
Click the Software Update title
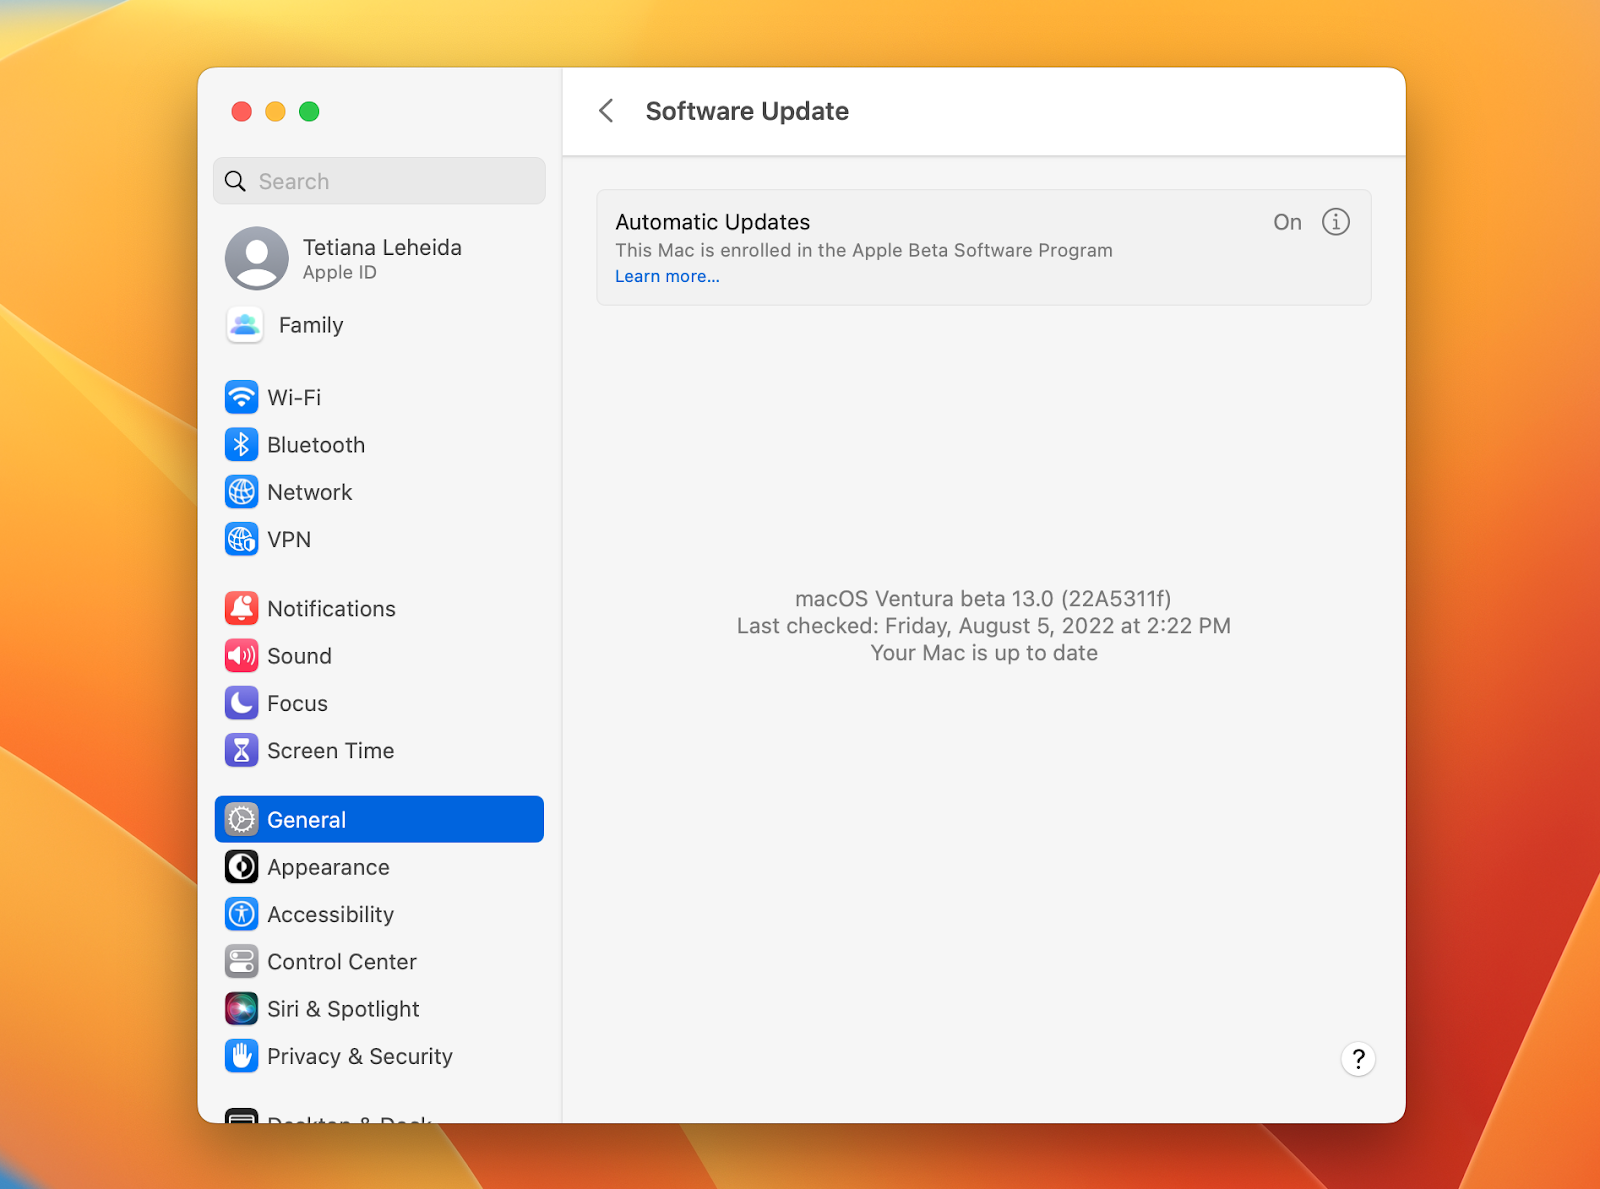(x=747, y=111)
